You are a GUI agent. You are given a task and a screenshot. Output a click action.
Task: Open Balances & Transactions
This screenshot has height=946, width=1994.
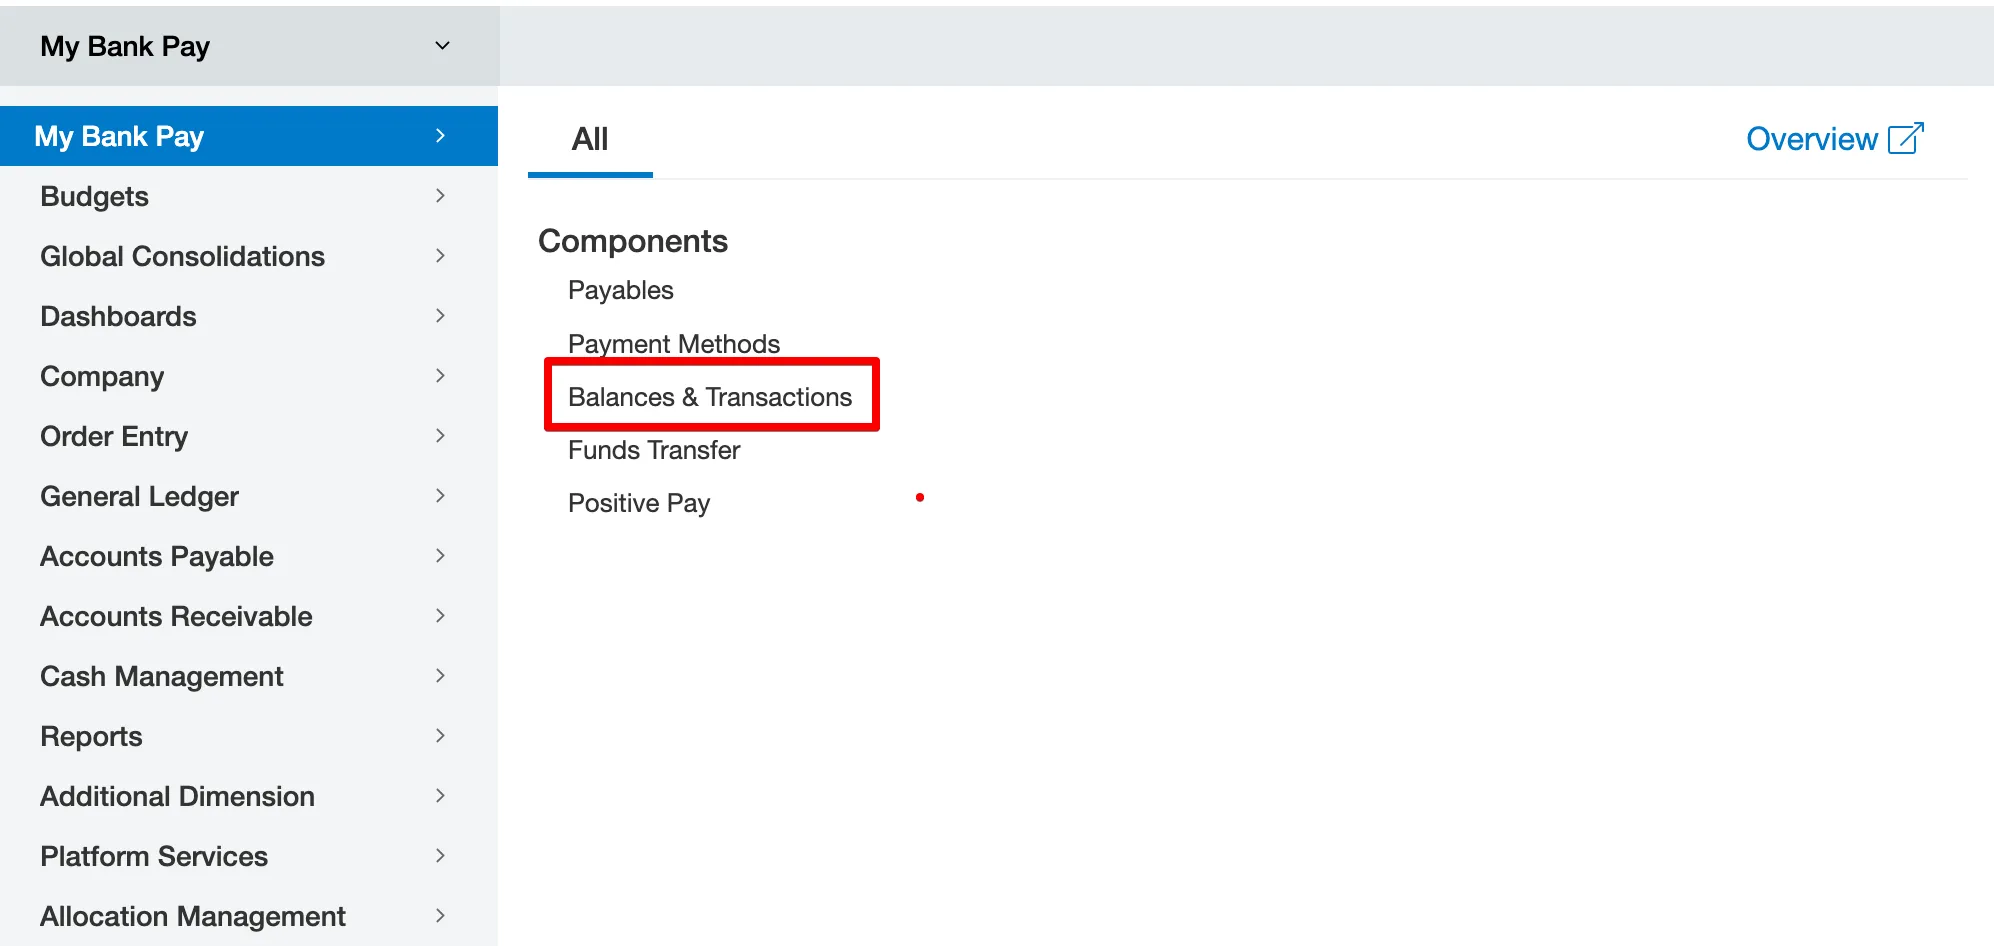coord(710,397)
